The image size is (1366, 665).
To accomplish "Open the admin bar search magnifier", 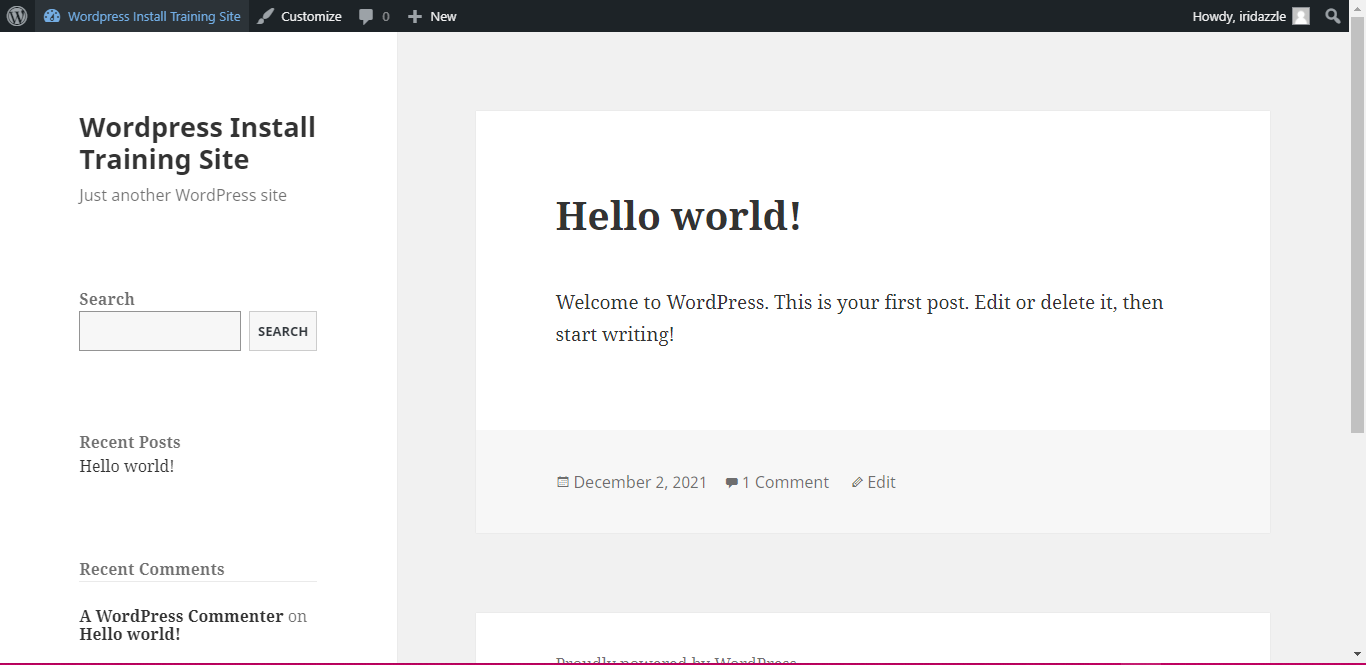I will 1333,16.
